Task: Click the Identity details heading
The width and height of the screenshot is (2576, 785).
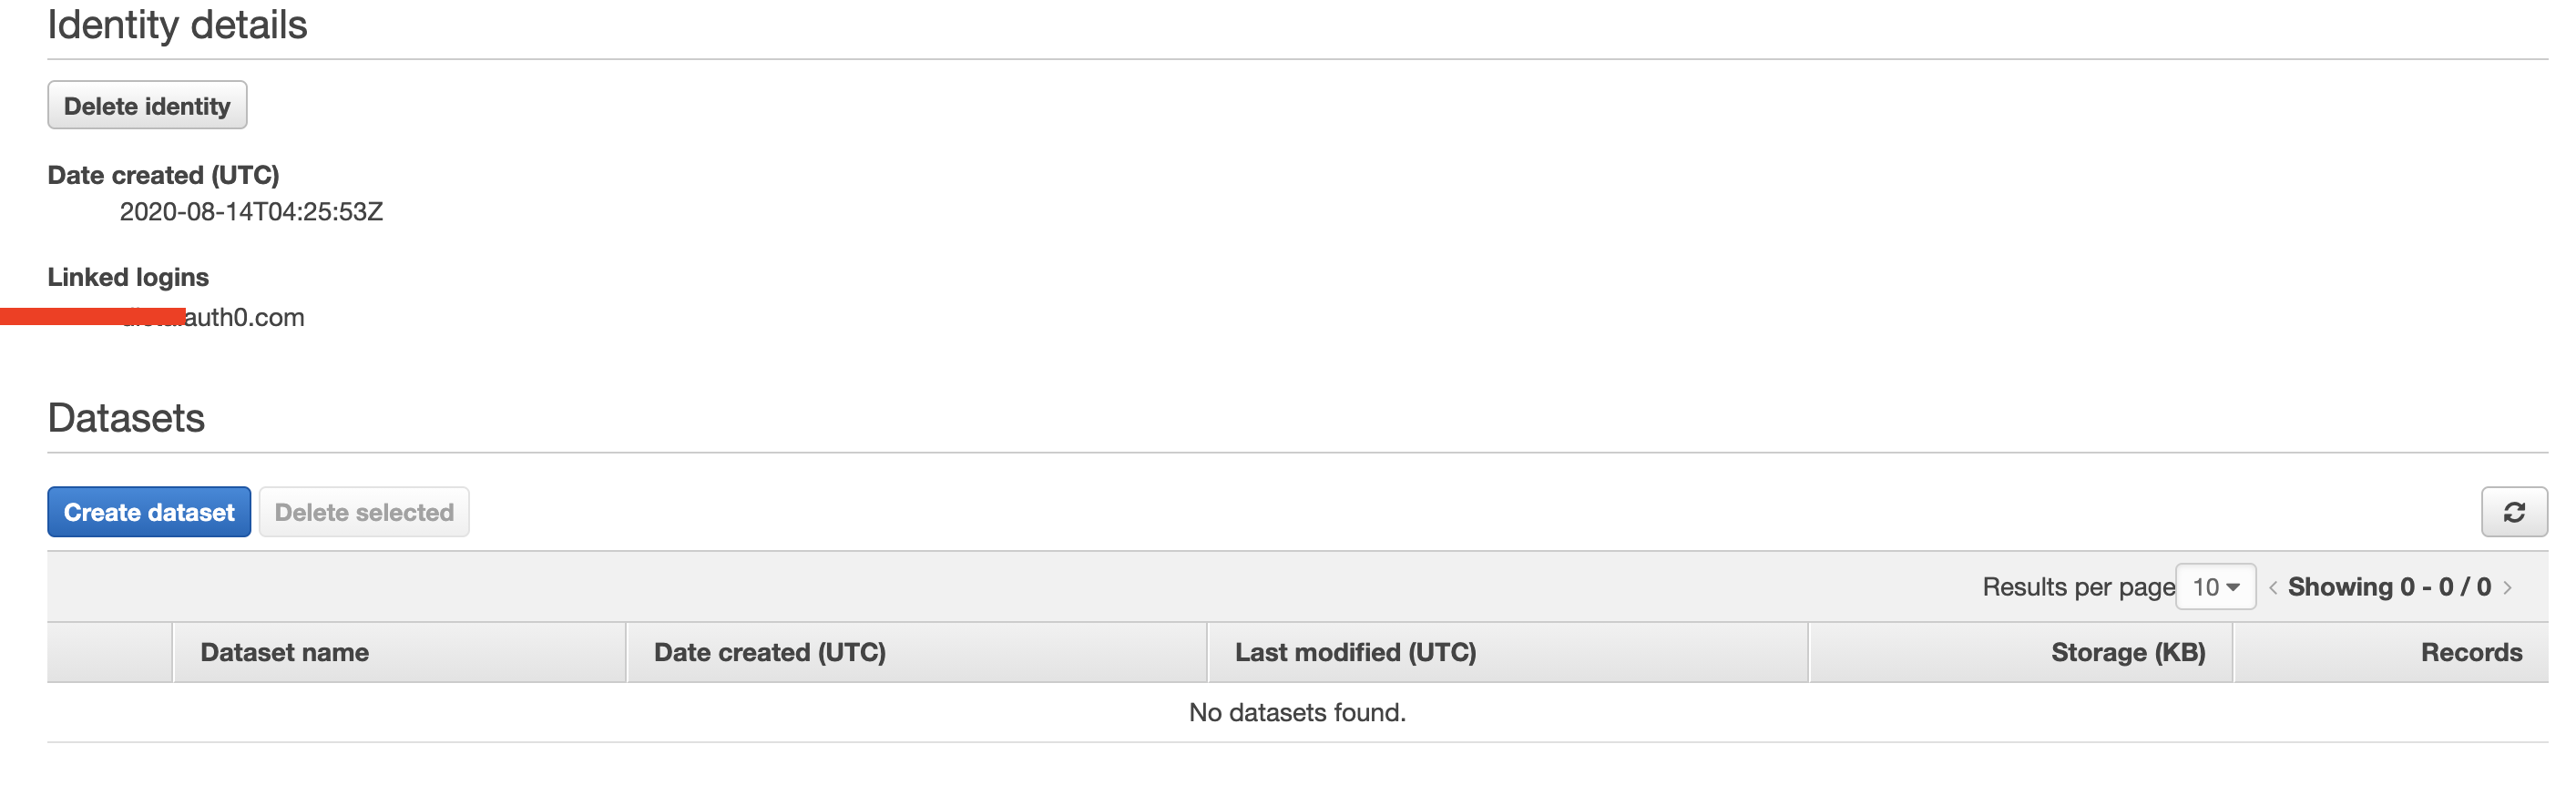Action: pos(177,25)
